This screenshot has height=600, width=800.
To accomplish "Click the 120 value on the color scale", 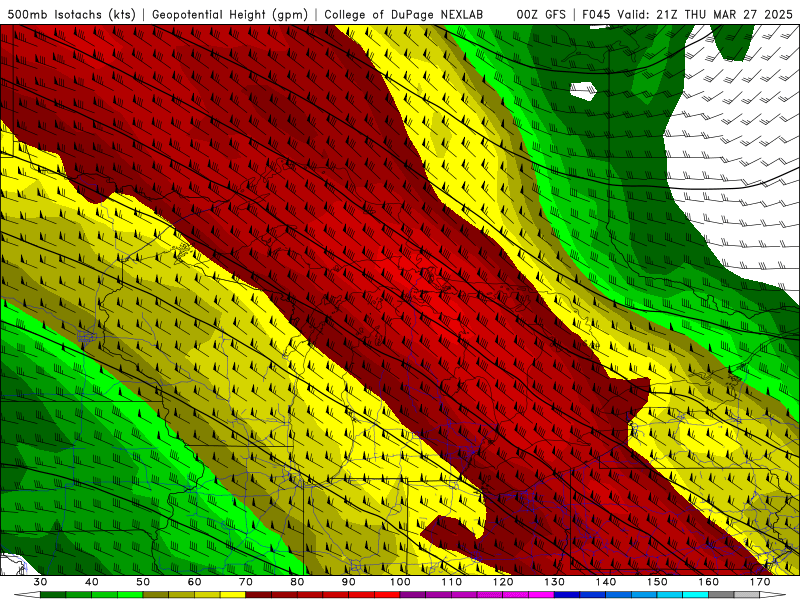I will (x=503, y=582).
